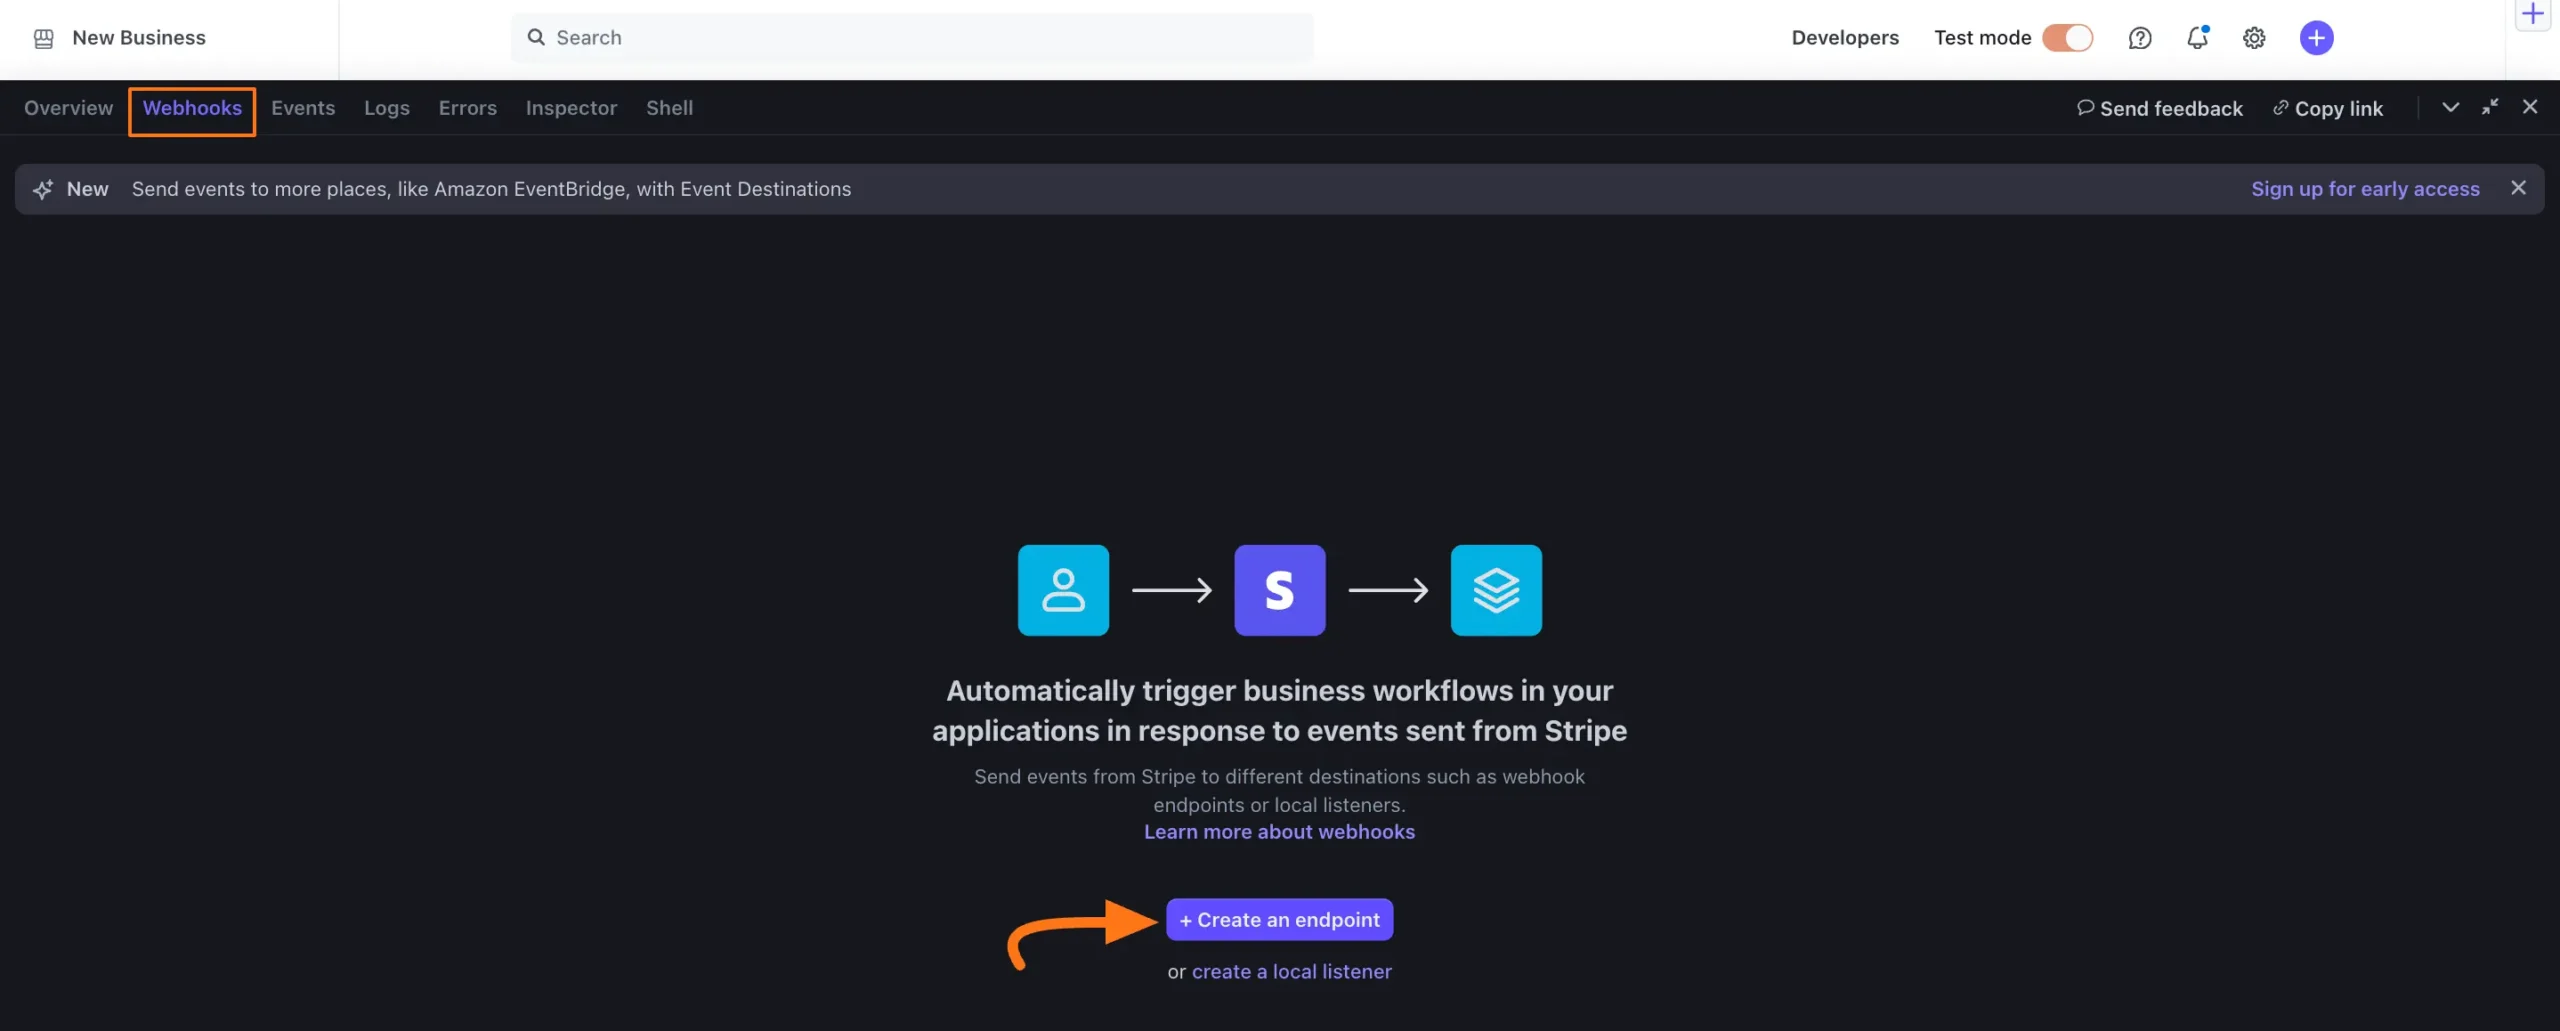
Task: Switch to the Events tab
Action: point(303,108)
